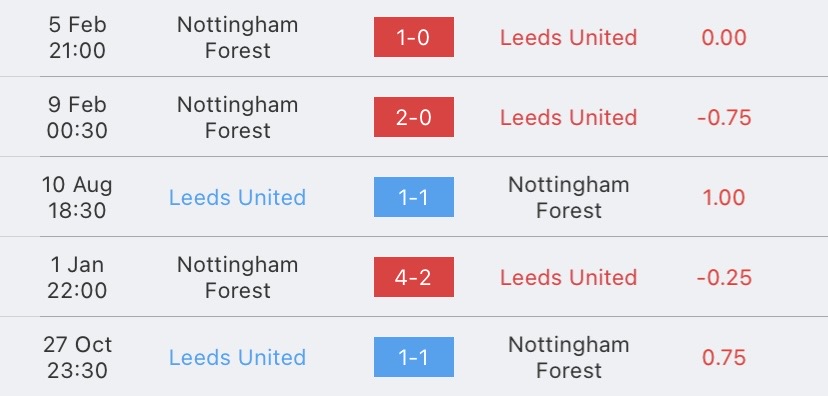828x396 pixels.
Task: Open the 1-0 score badge on 5 Feb
Action: pos(413,37)
